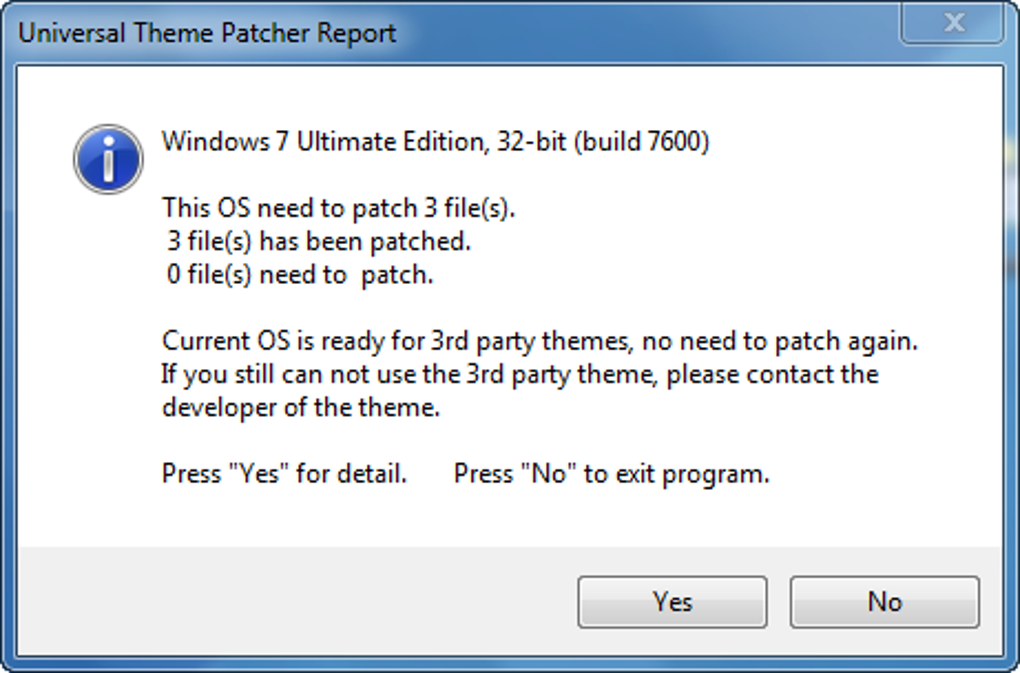The image size is (1020, 673).
Task: Click the Windows 7 Ultimate Edition text
Action: point(322,141)
